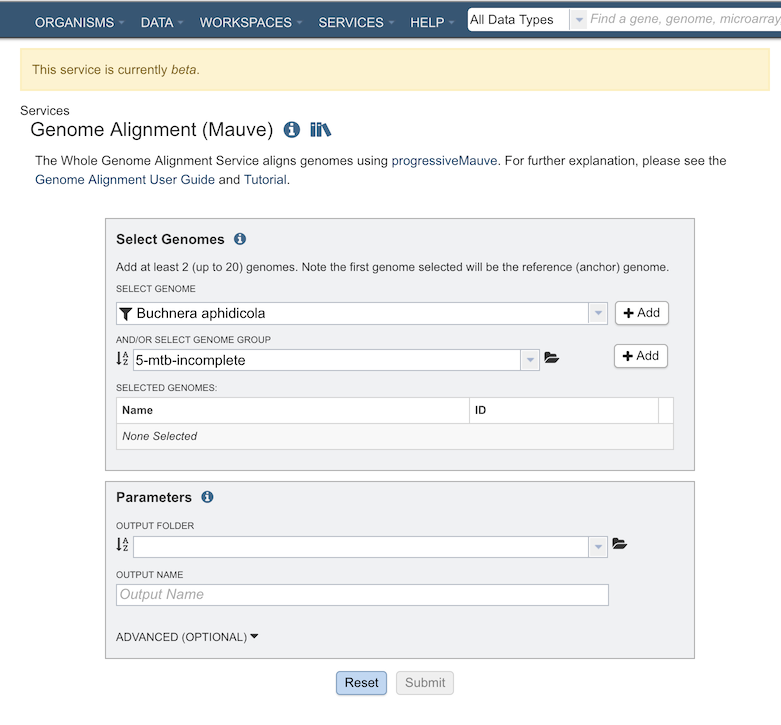Toggle sort icon beside genome group field
The height and width of the screenshot is (725, 781).
(123, 359)
